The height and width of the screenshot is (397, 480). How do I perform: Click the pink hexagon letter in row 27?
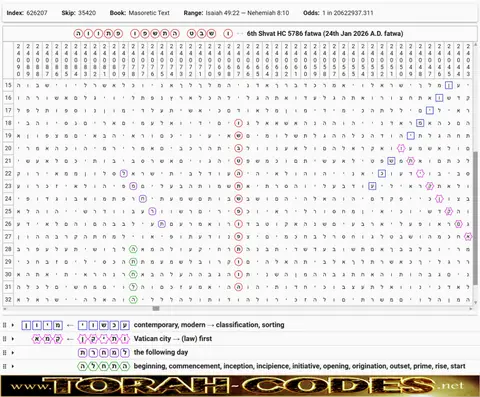click(468, 237)
